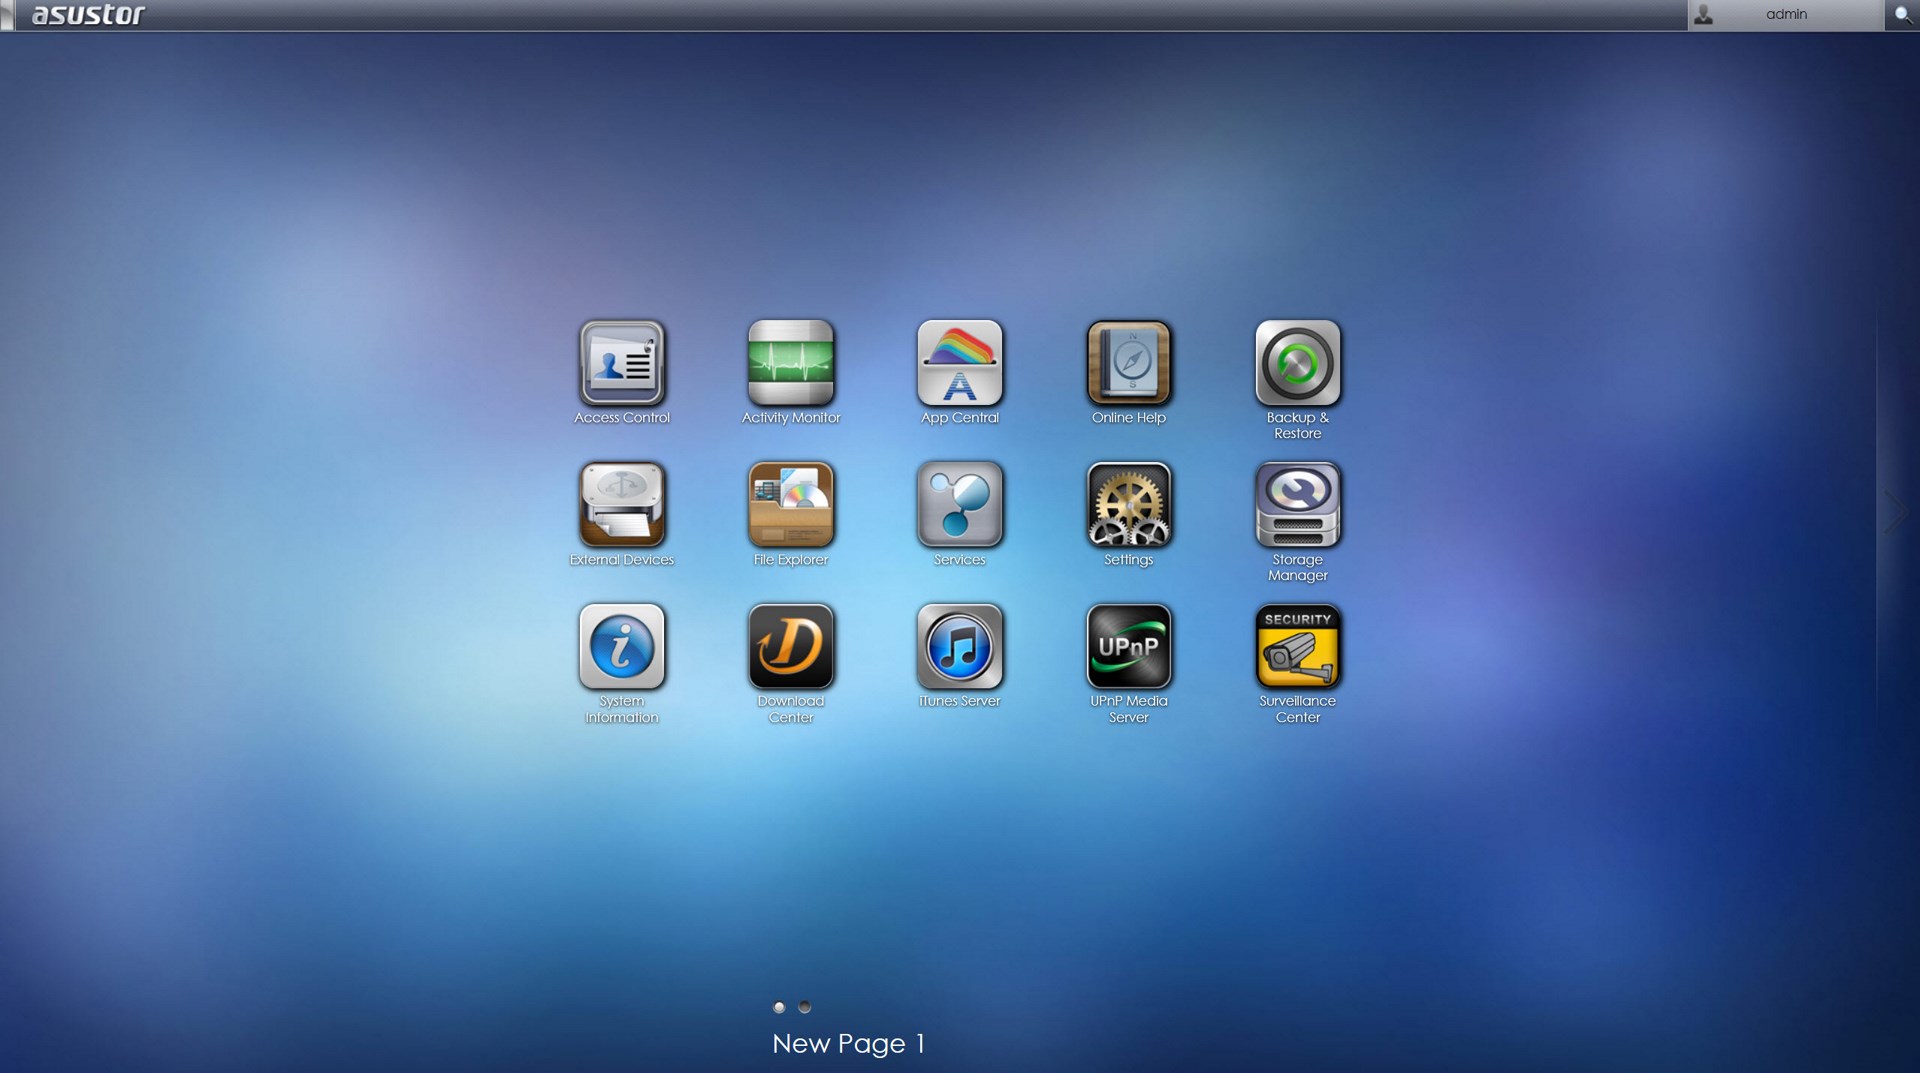The image size is (1920, 1073).
Task: Open the Online Help app
Action: [x=1128, y=363]
